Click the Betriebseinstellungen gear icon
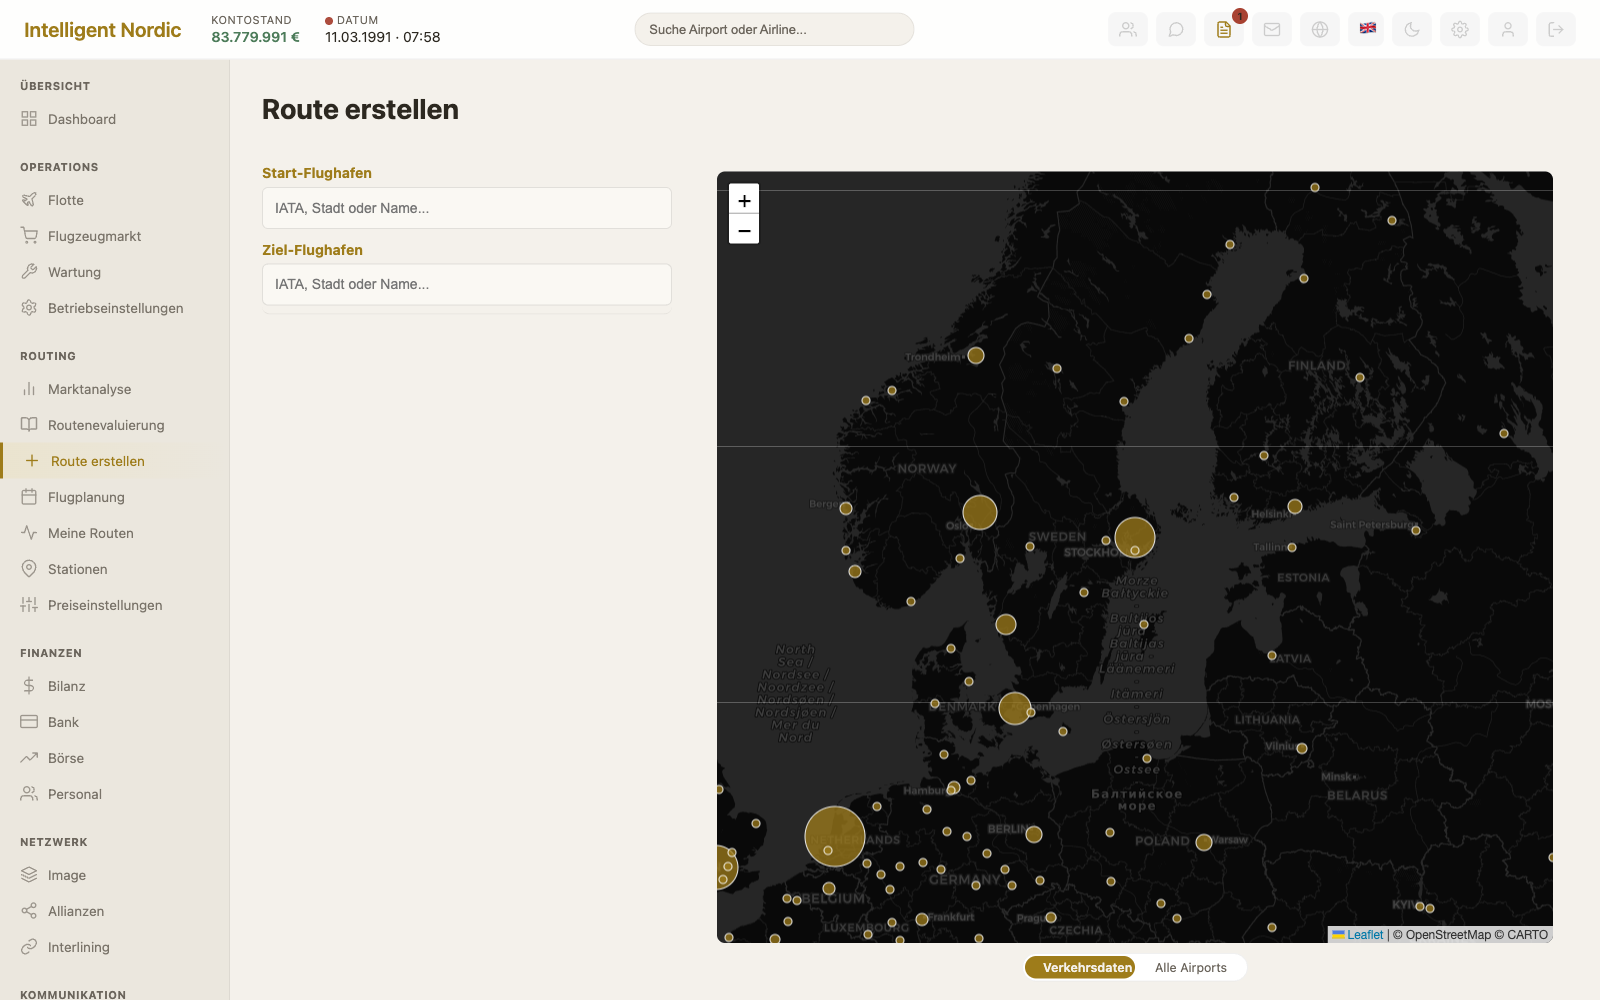Screen dimensions: 1600x1000 [29, 308]
